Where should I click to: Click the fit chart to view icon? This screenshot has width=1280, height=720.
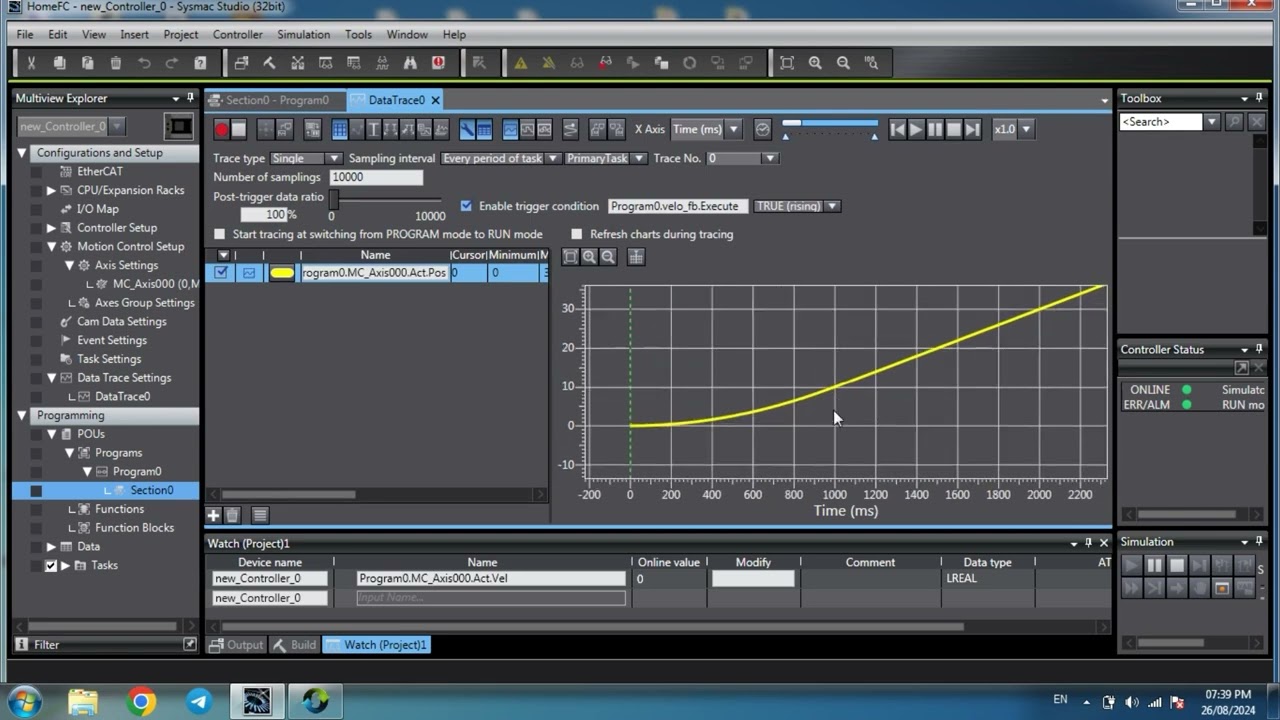[570, 257]
